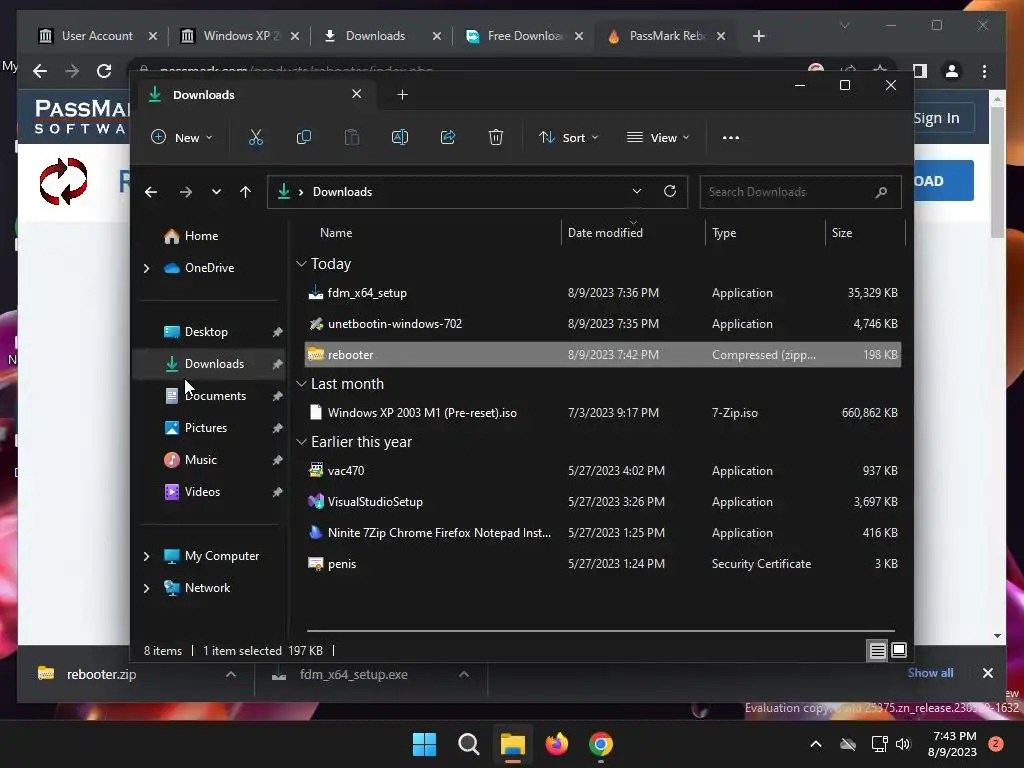Open Windows Start menu
This screenshot has width=1024, height=768.
pyautogui.click(x=424, y=744)
